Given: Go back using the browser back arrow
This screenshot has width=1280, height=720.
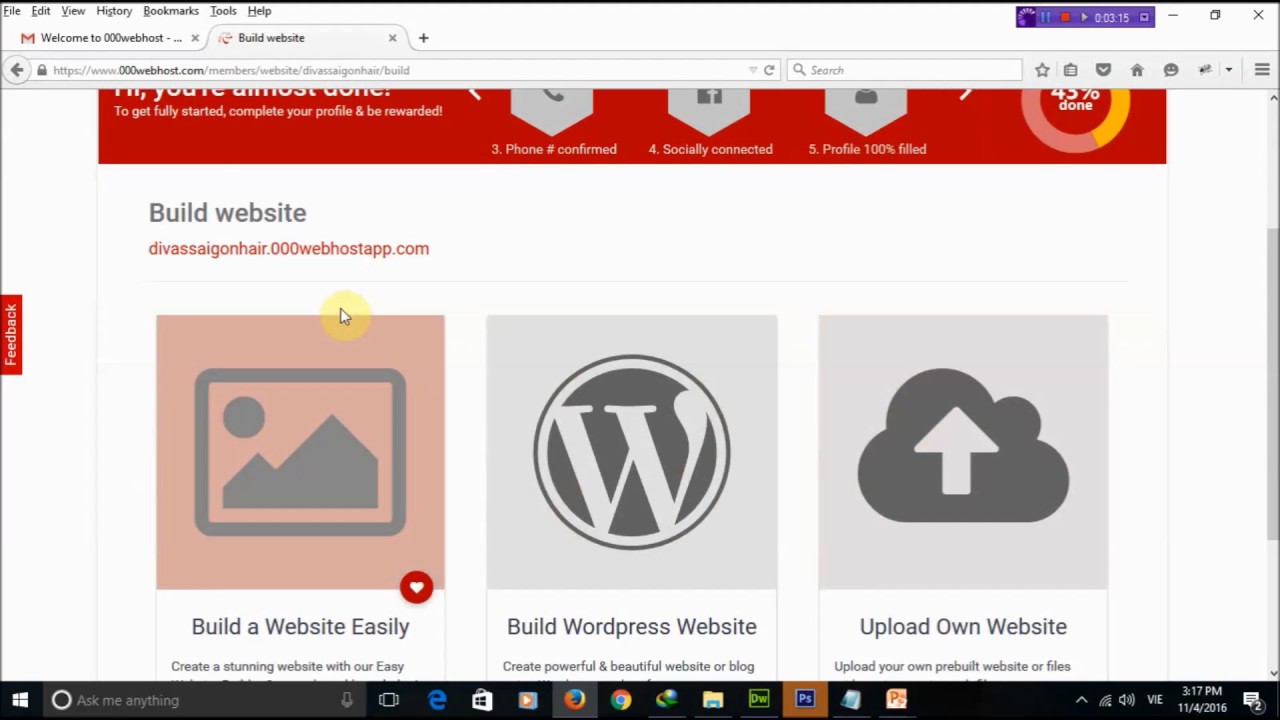Looking at the screenshot, I should coord(16,70).
